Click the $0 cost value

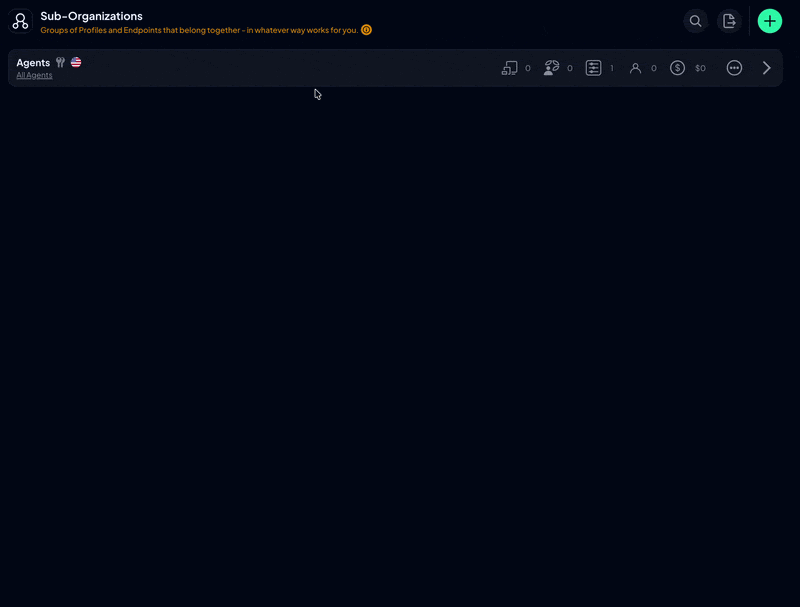click(x=701, y=68)
